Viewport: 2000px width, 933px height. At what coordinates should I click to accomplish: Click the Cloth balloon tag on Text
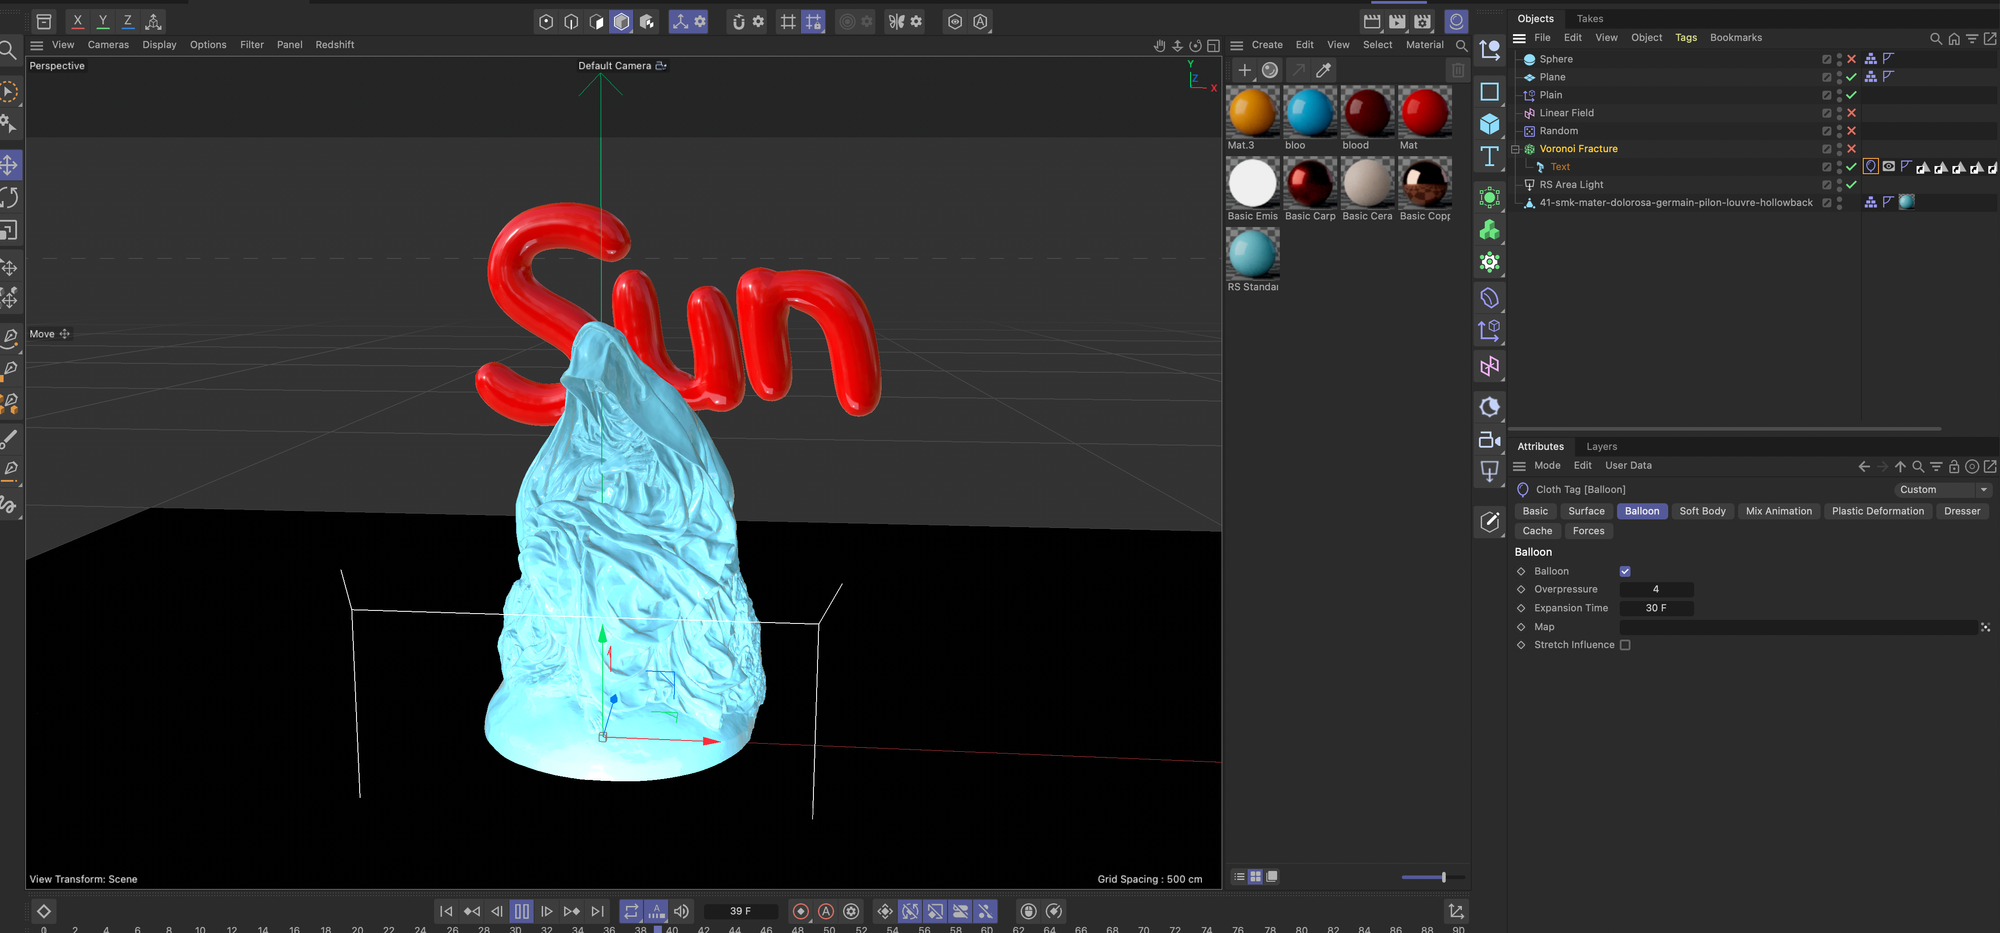1870,167
